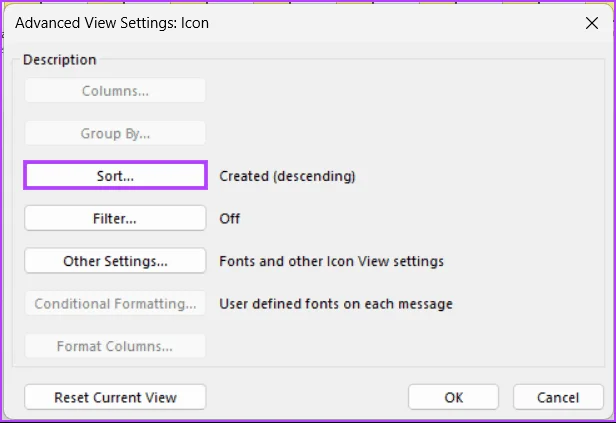Cancel the Advanced View Settings dialog

coord(558,397)
